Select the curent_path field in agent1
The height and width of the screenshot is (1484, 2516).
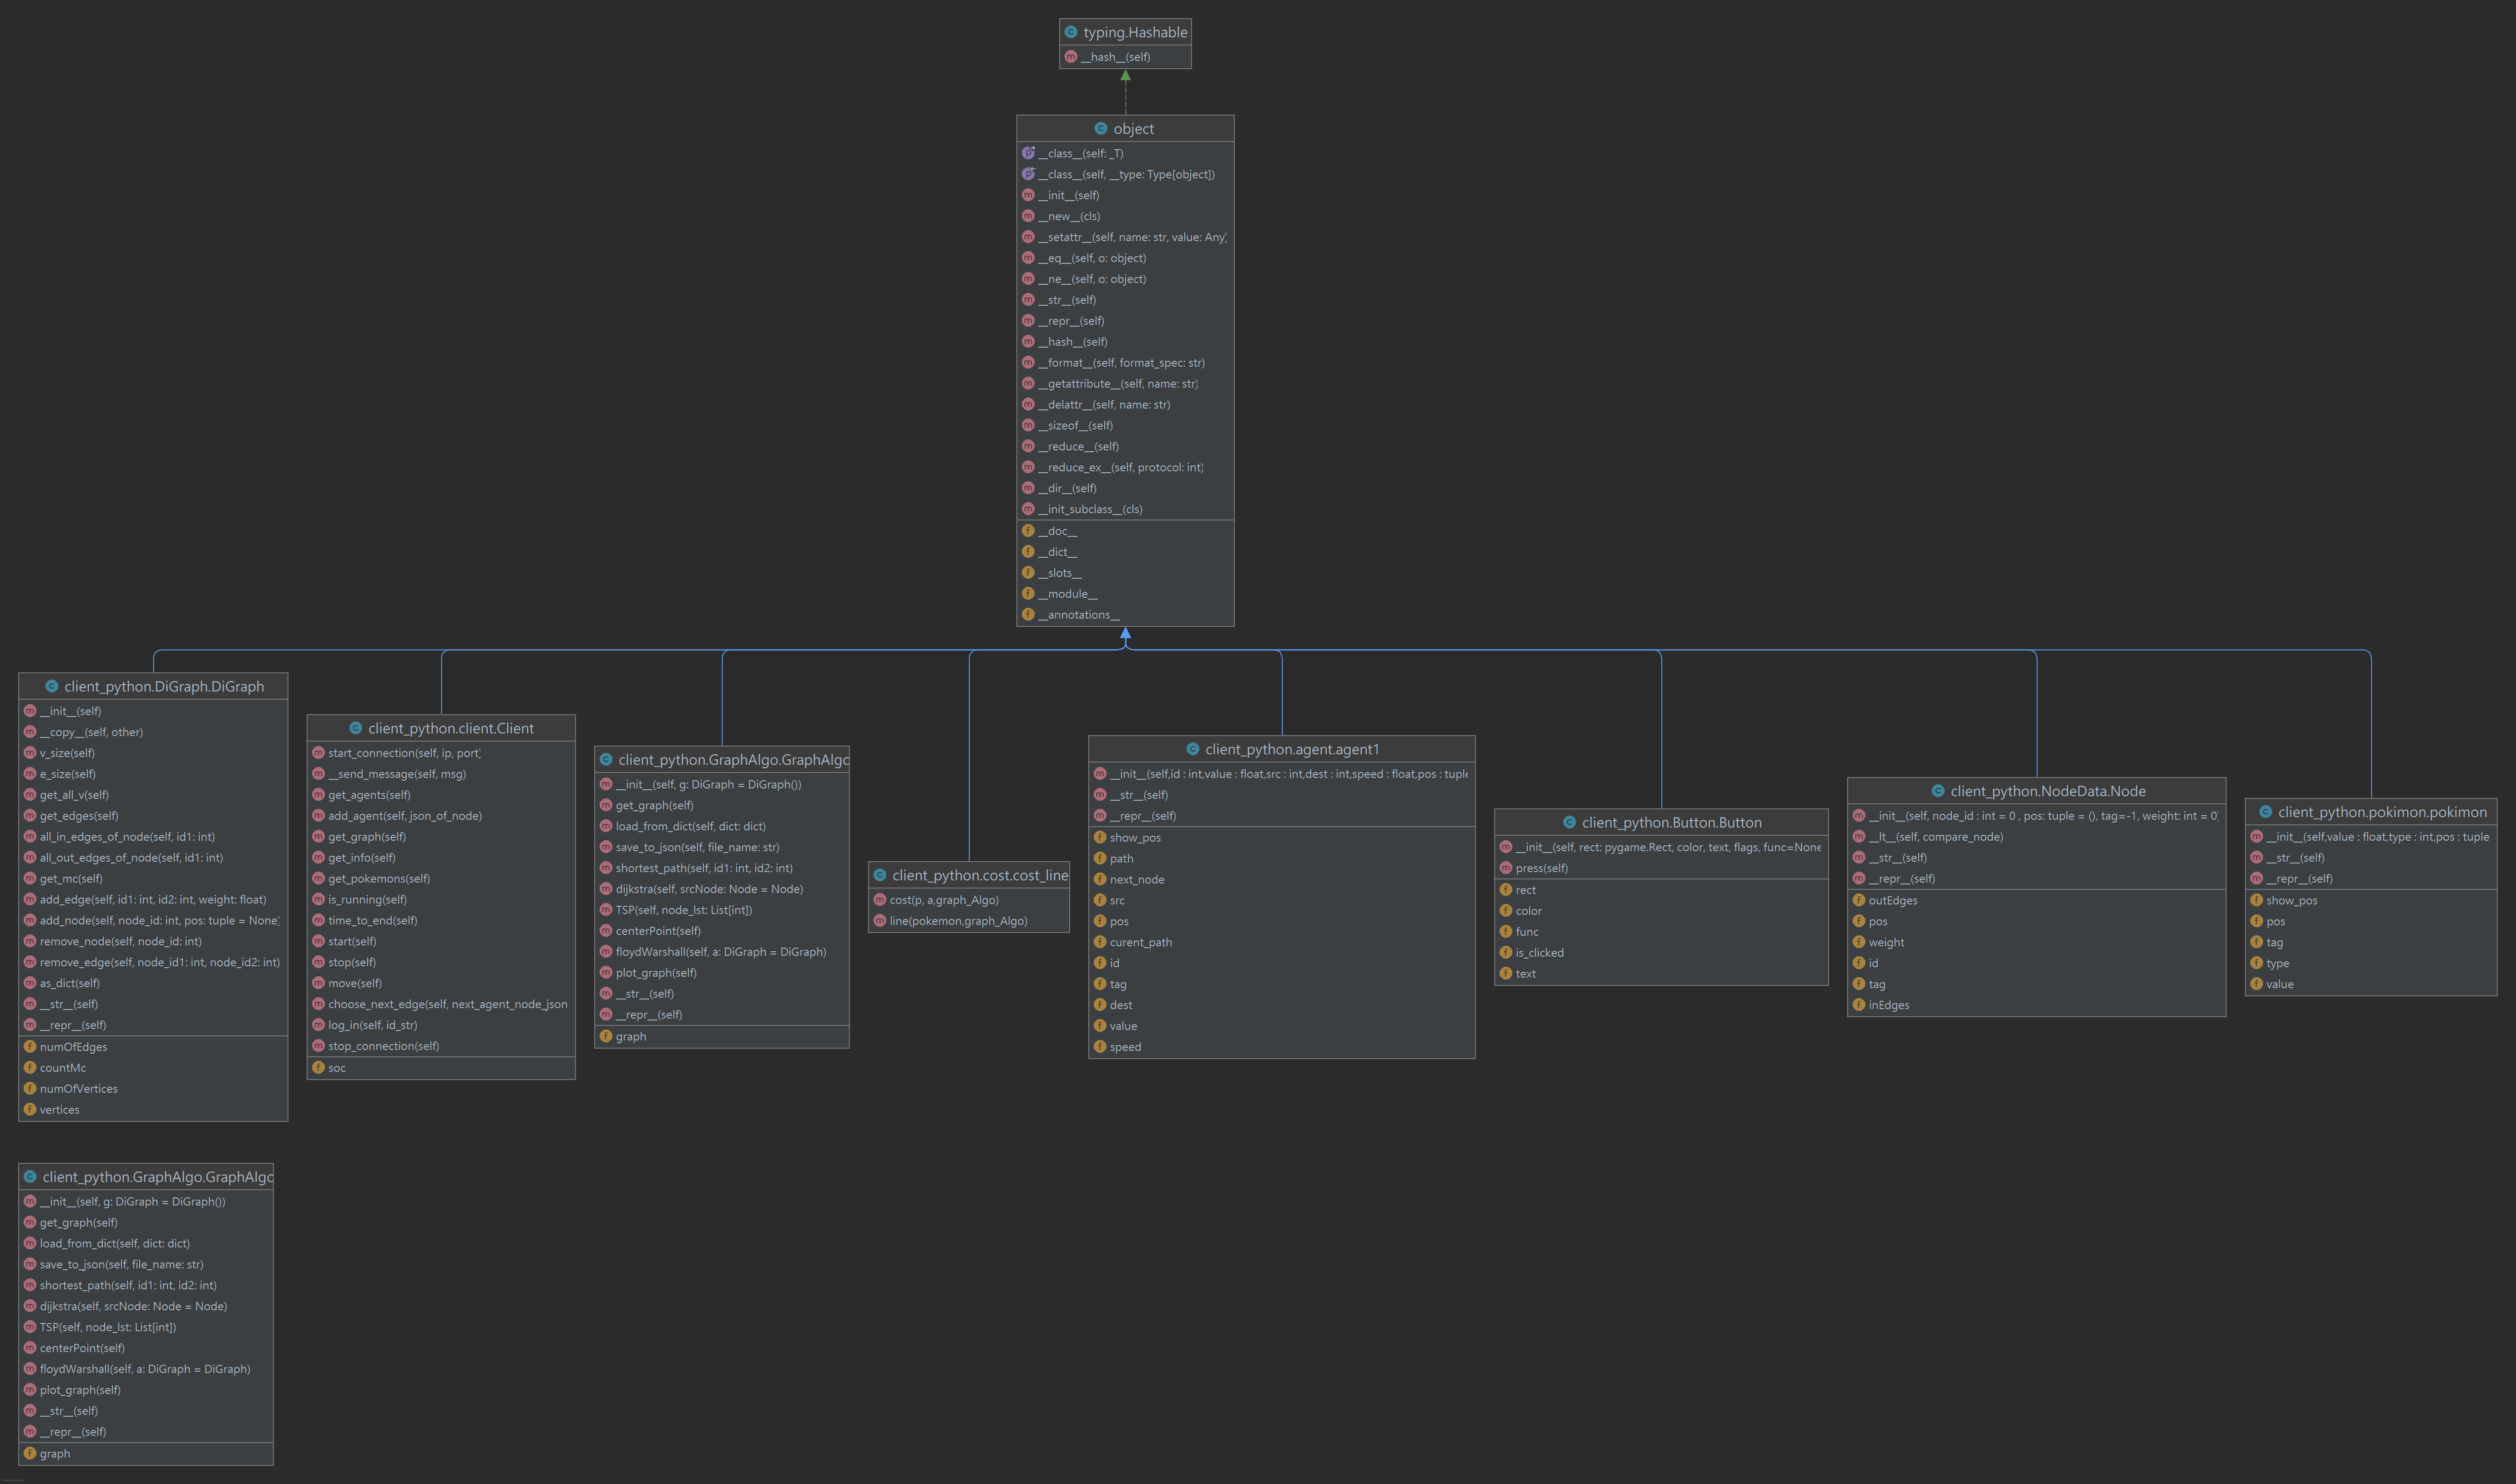(x=1140, y=942)
